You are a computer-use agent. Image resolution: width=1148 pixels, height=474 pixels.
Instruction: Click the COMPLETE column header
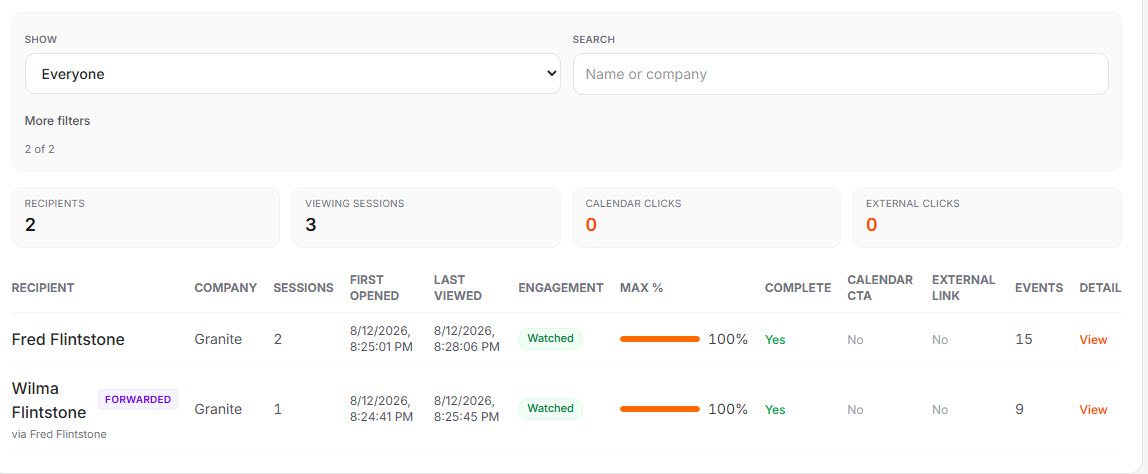[798, 288]
